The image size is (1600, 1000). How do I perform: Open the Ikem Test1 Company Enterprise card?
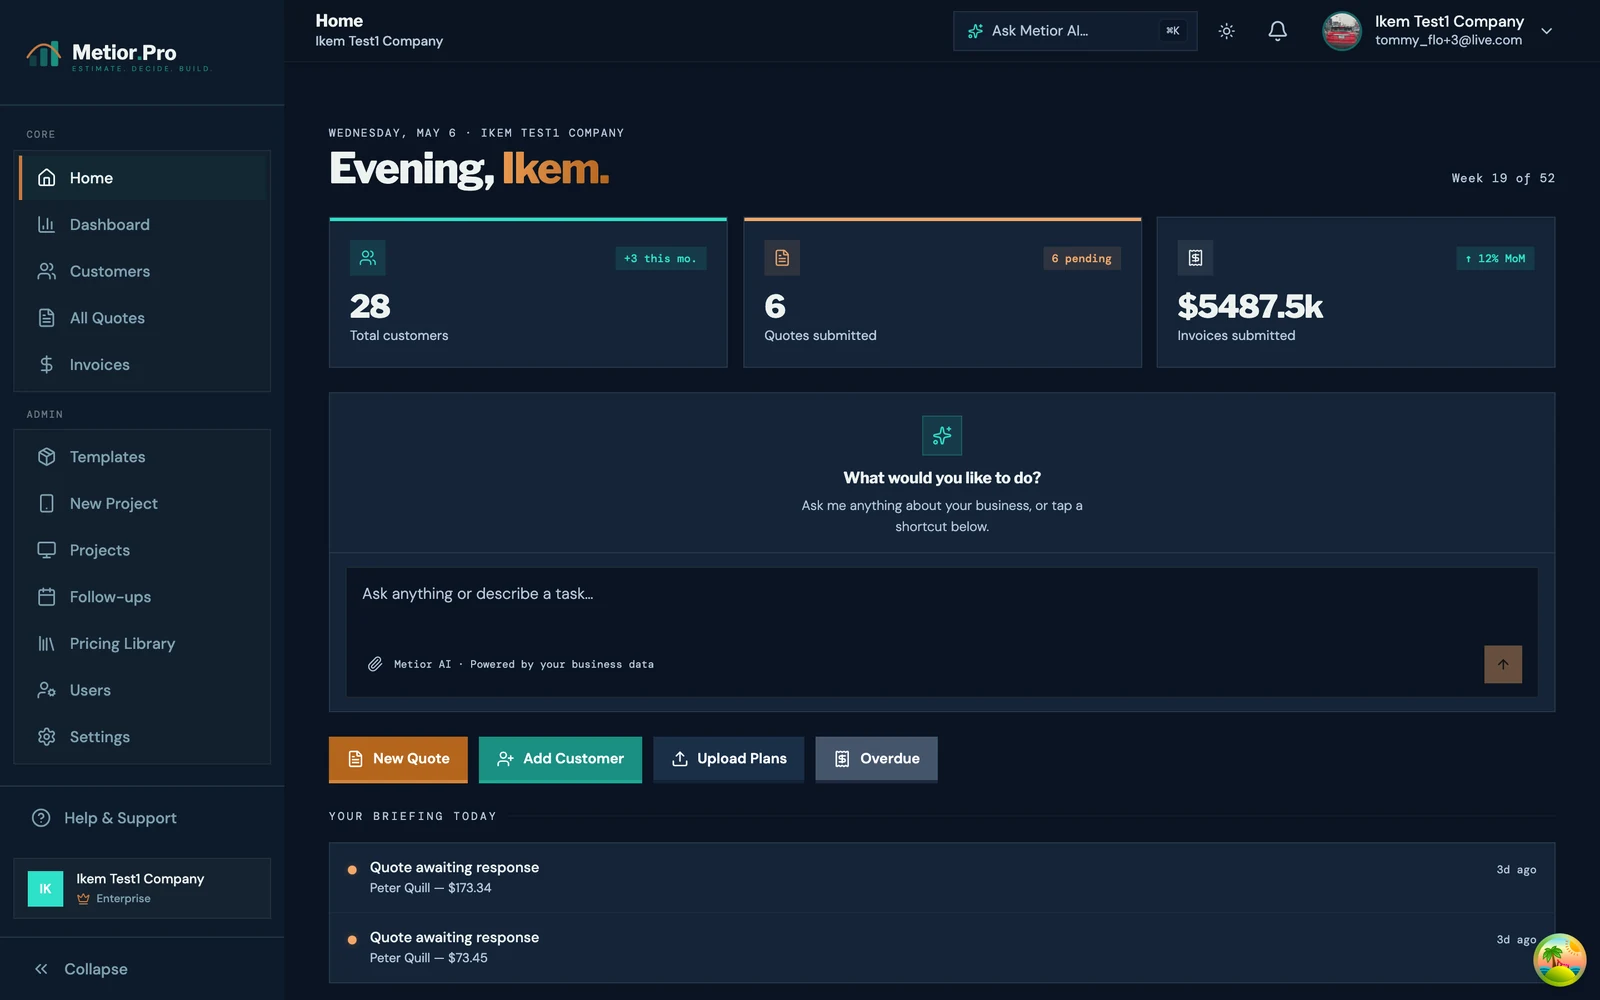pyautogui.click(x=142, y=888)
